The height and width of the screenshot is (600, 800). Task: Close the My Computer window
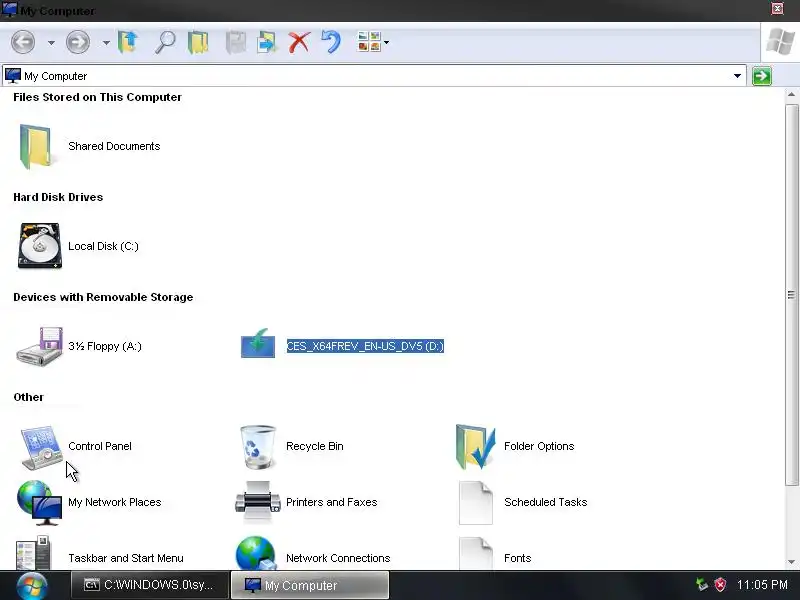point(777,9)
